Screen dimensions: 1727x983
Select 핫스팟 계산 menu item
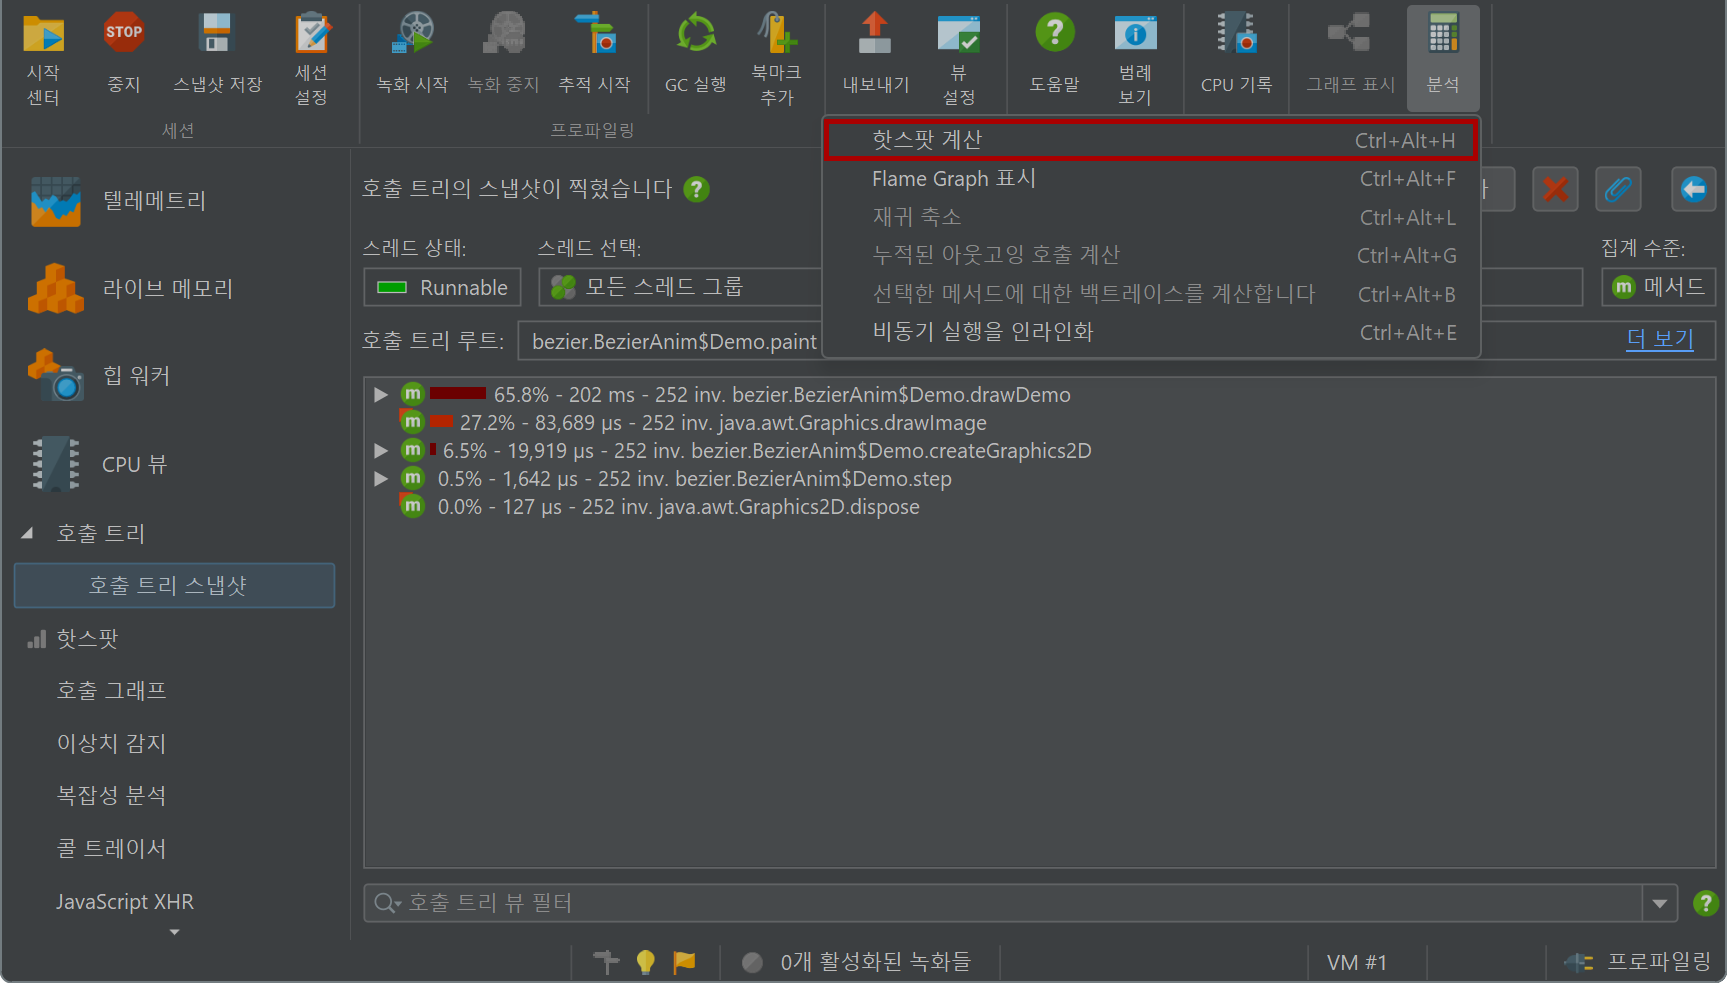(x=1151, y=140)
